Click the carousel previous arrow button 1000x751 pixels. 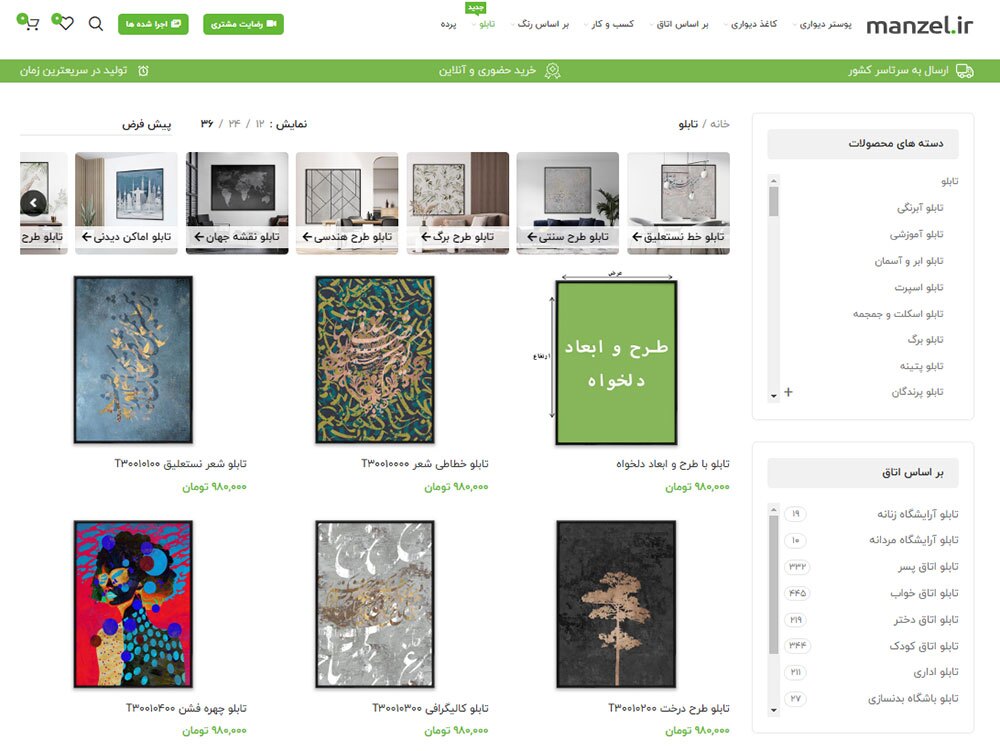[33, 203]
